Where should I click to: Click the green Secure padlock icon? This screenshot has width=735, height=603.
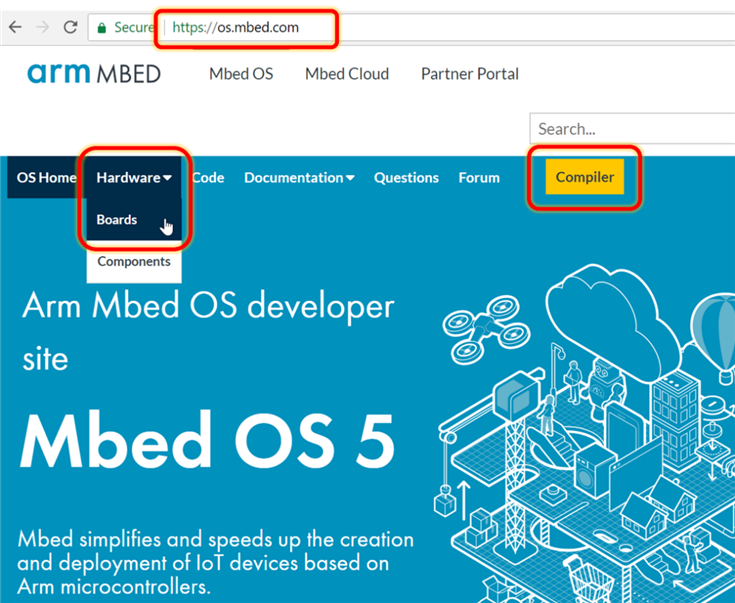(101, 28)
